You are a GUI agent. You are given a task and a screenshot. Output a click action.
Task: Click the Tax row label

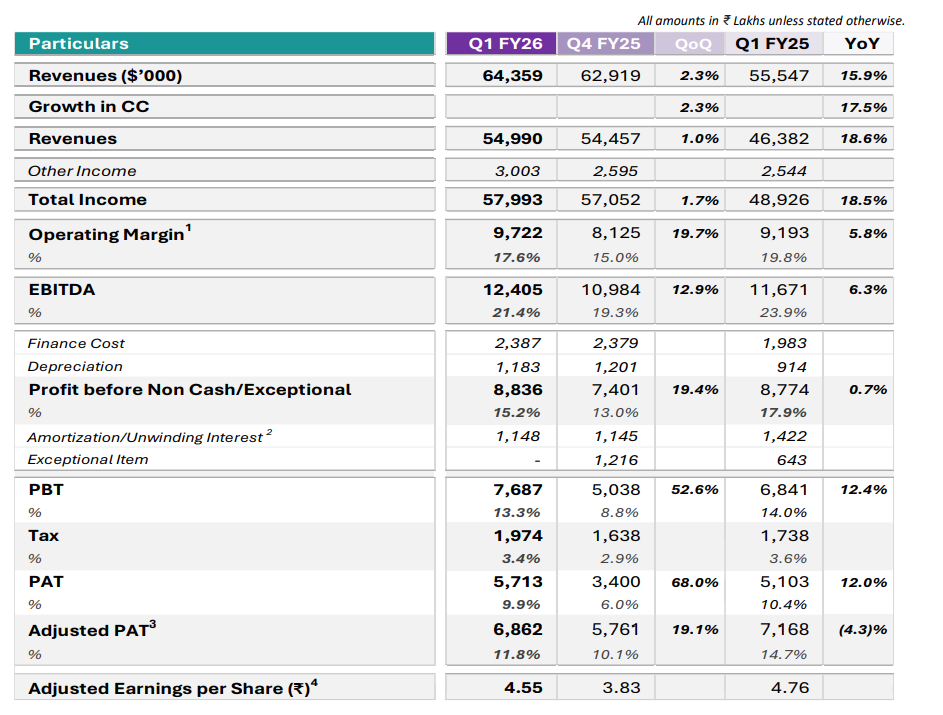pyautogui.click(x=43, y=536)
